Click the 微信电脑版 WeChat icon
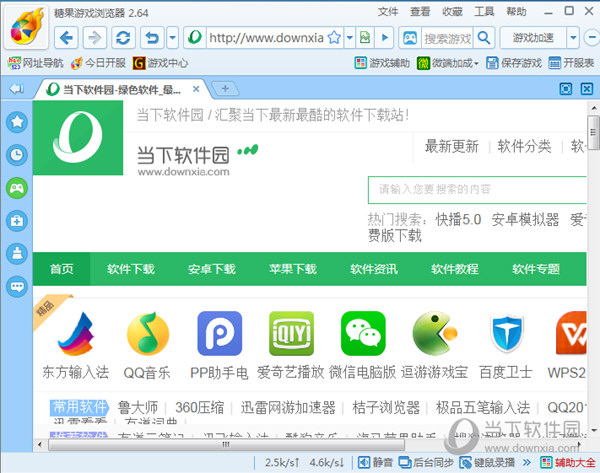 [x=363, y=333]
